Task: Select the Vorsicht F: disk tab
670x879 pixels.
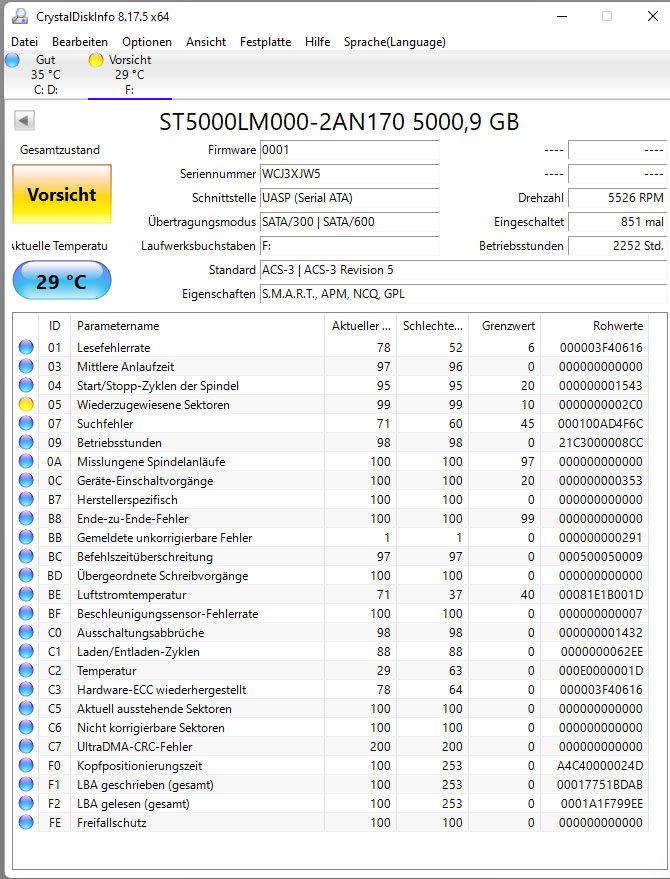Action: click(x=130, y=75)
